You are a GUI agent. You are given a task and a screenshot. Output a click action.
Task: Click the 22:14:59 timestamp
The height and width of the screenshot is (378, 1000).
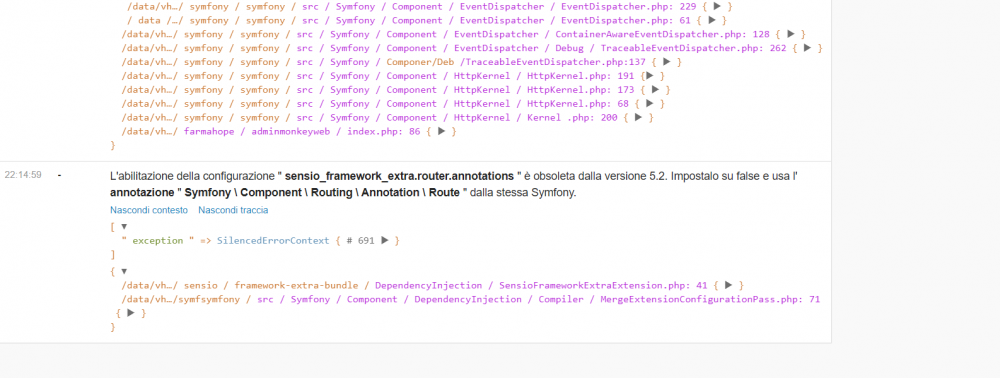point(23,175)
